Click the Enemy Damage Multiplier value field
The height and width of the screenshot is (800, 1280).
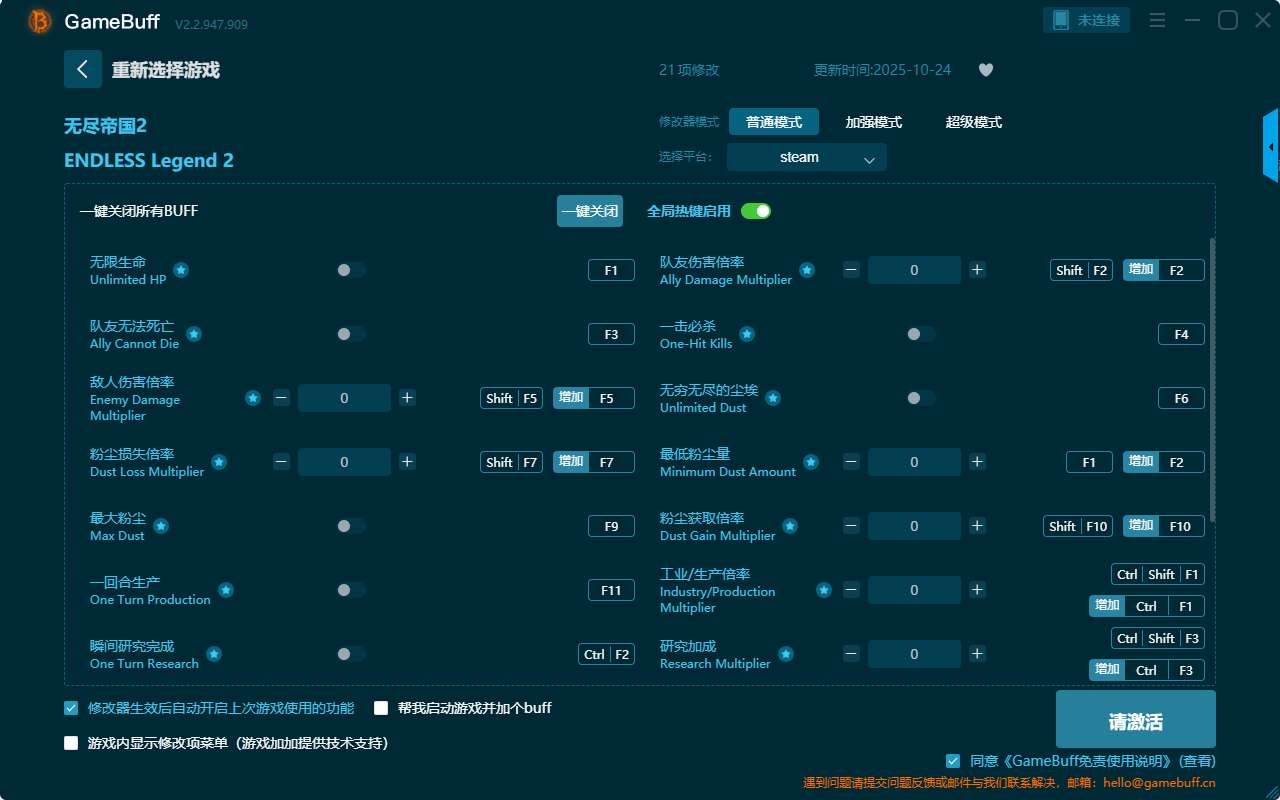(344, 398)
